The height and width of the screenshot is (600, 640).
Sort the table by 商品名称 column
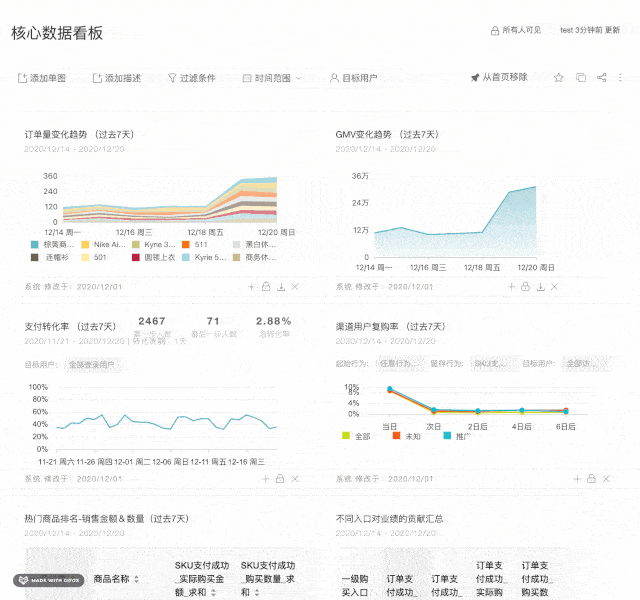click(136, 579)
